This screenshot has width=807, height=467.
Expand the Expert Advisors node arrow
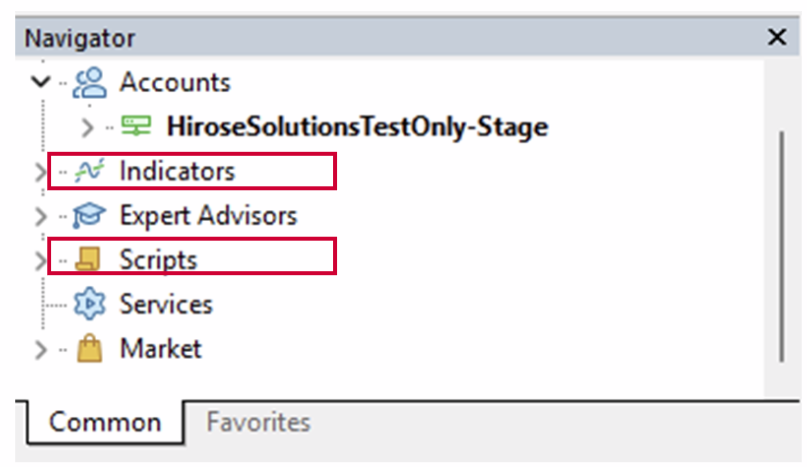coord(40,215)
